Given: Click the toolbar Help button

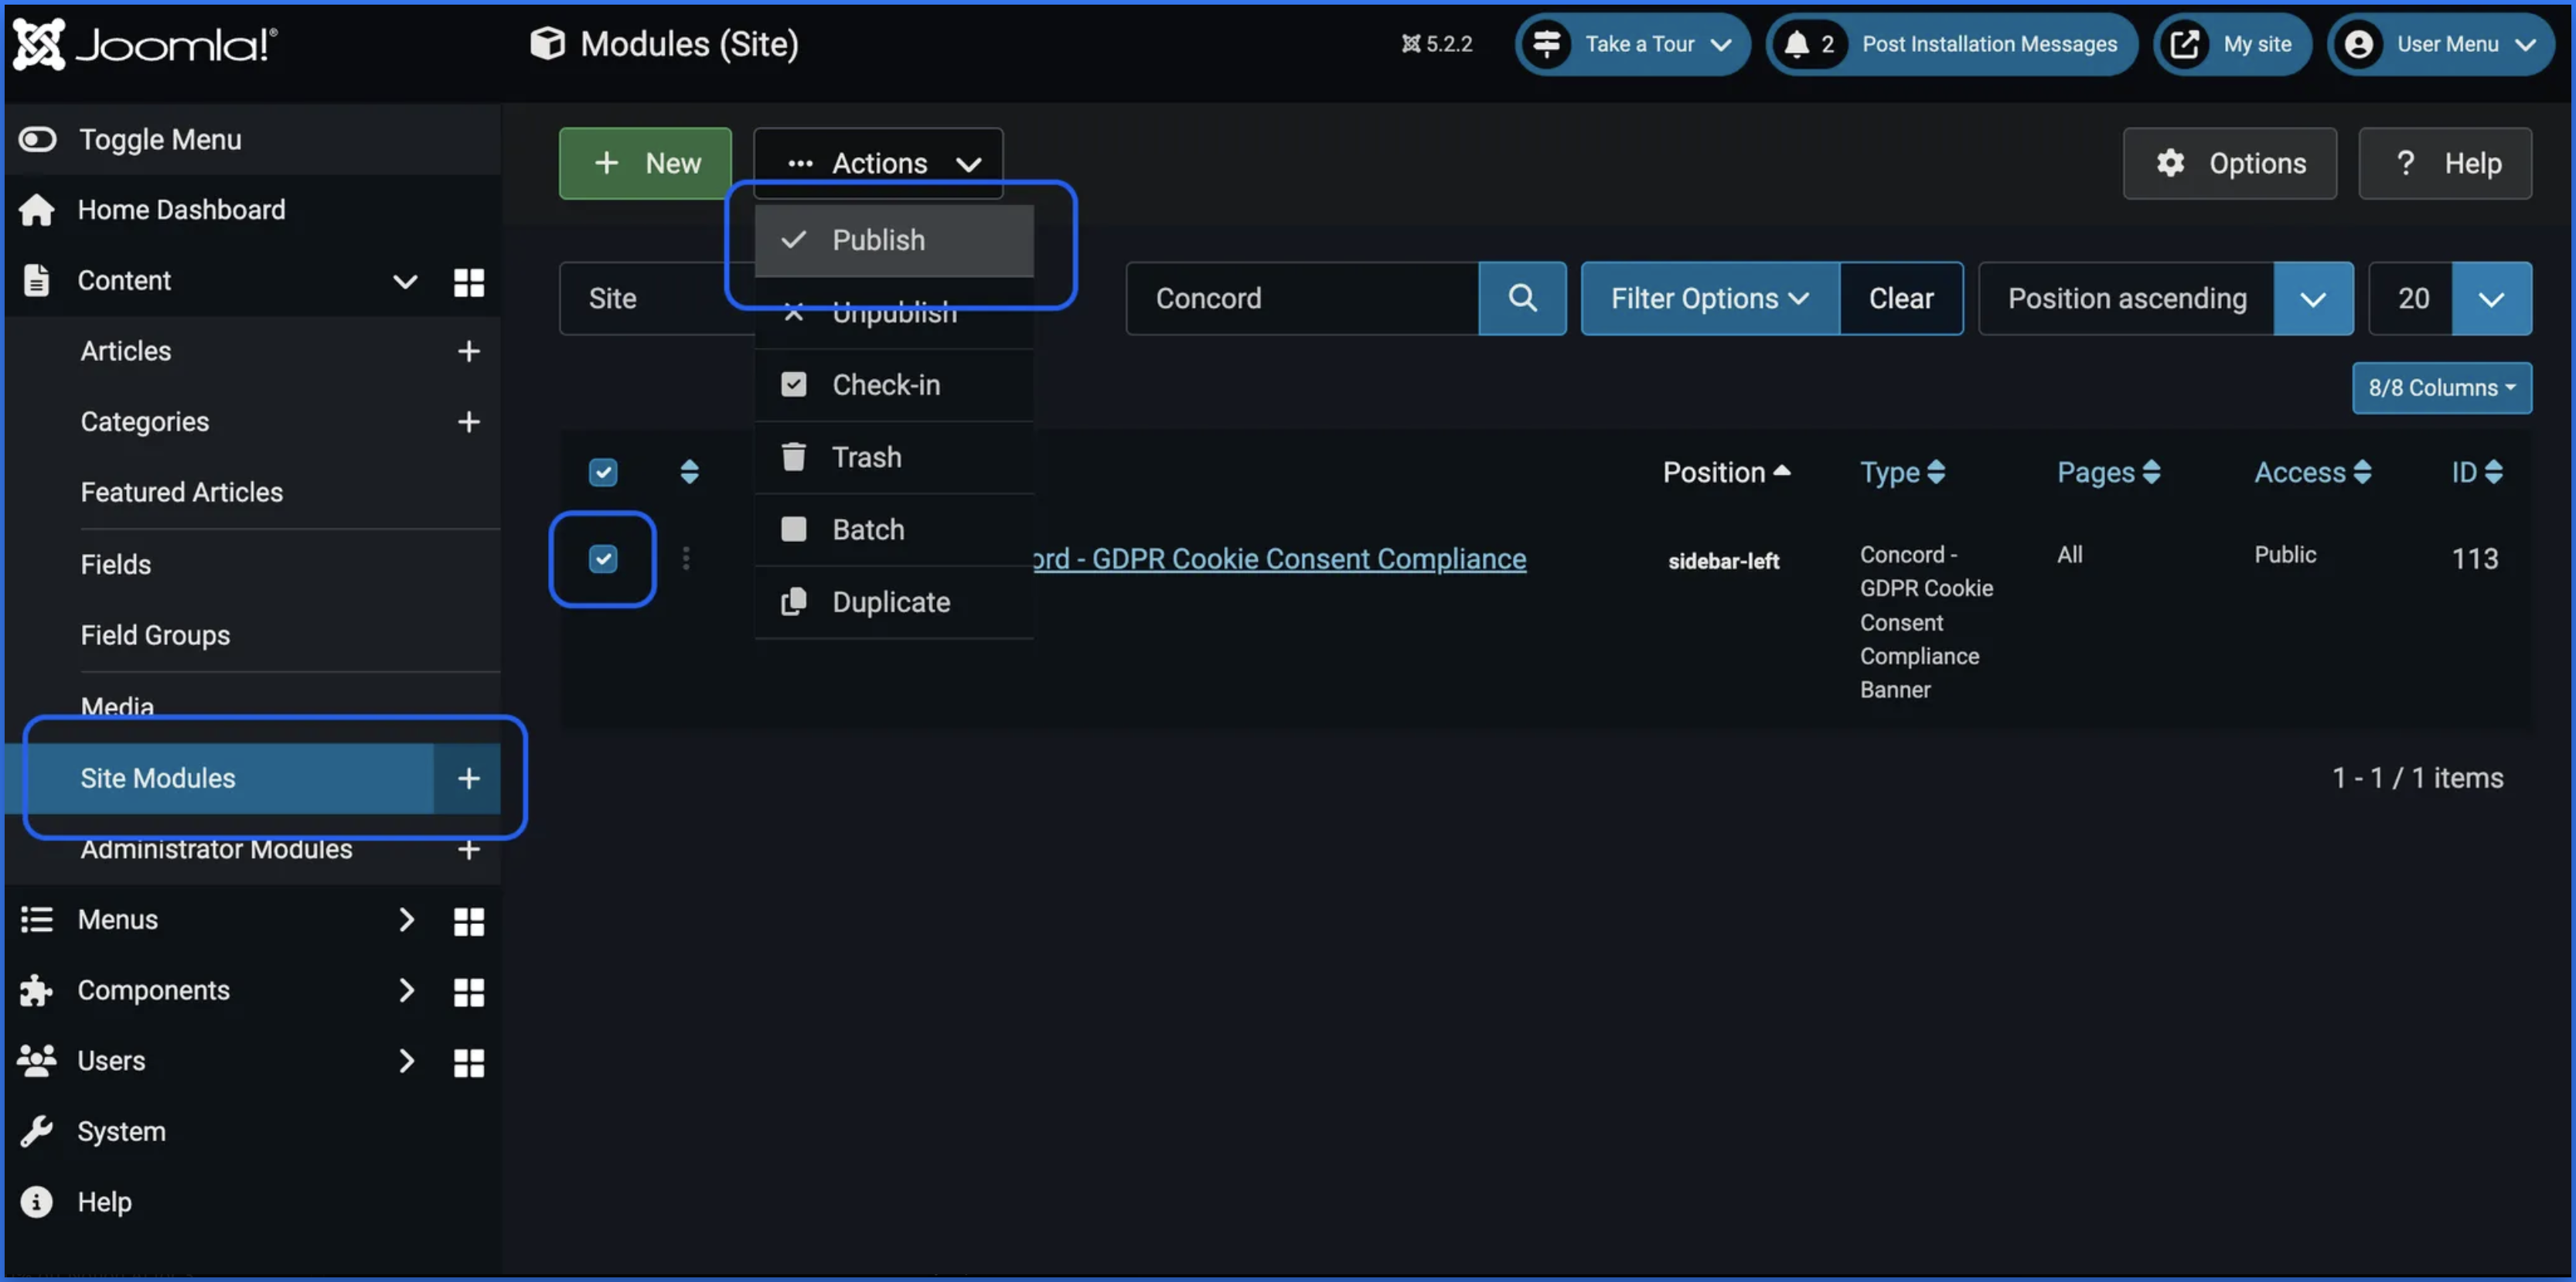Looking at the screenshot, I should pos(2445,163).
